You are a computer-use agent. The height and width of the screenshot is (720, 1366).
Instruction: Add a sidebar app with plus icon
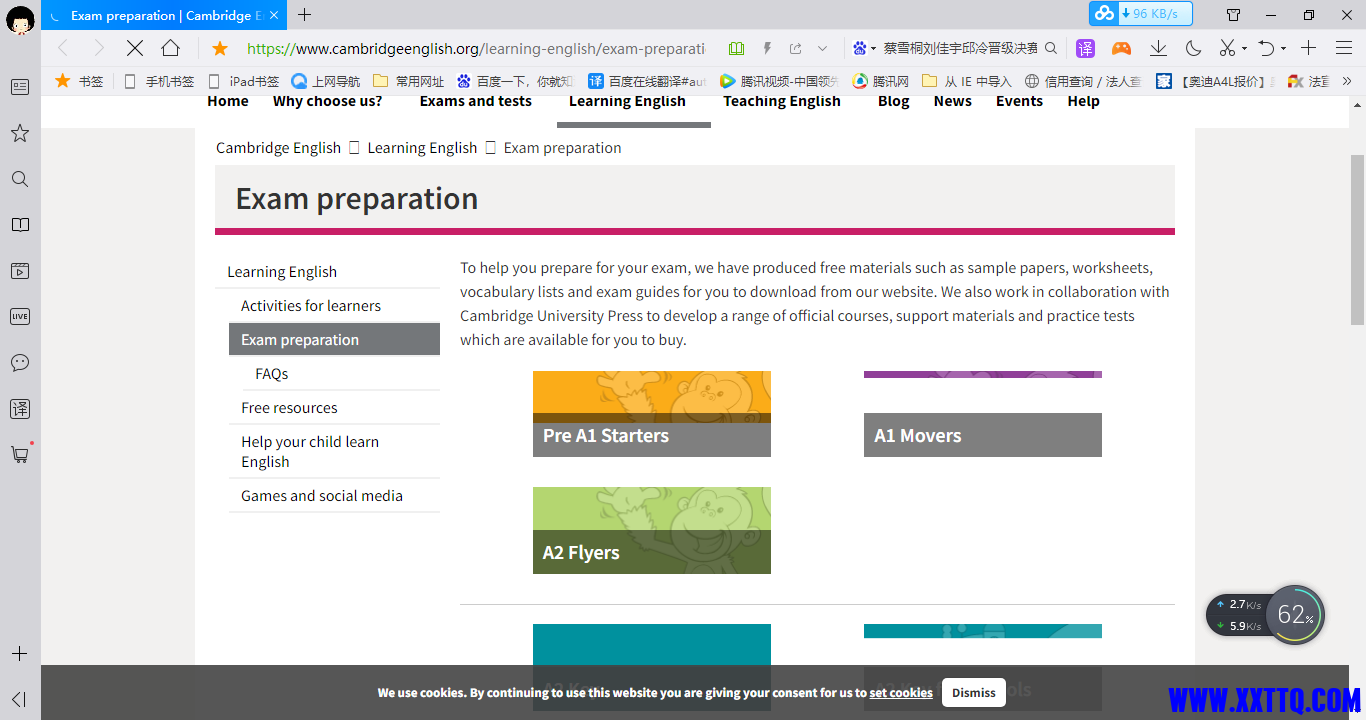(x=19, y=654)
